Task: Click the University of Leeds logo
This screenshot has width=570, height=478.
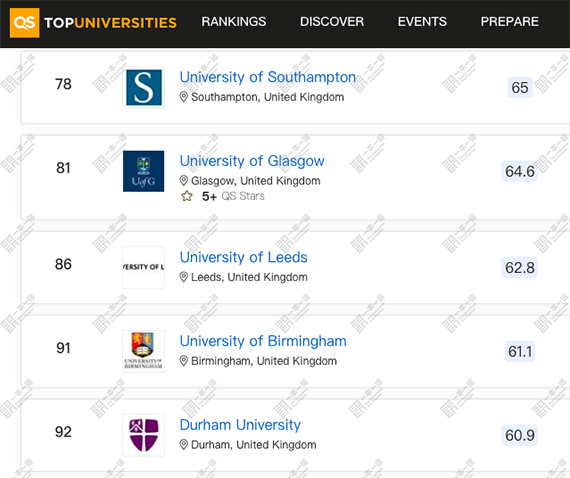Action: pos(144,267)
